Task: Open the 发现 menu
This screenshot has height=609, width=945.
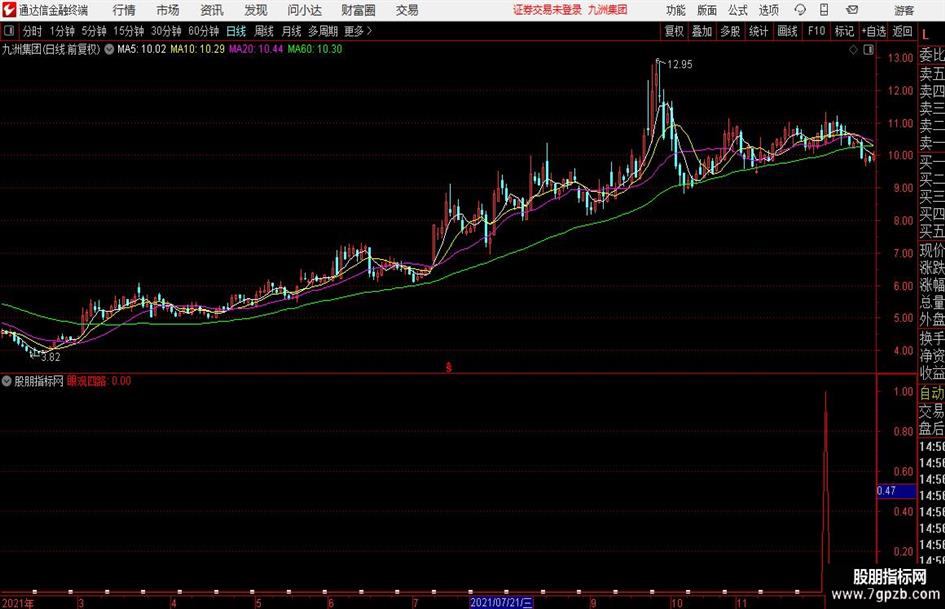Action: (x=256, y=10)
